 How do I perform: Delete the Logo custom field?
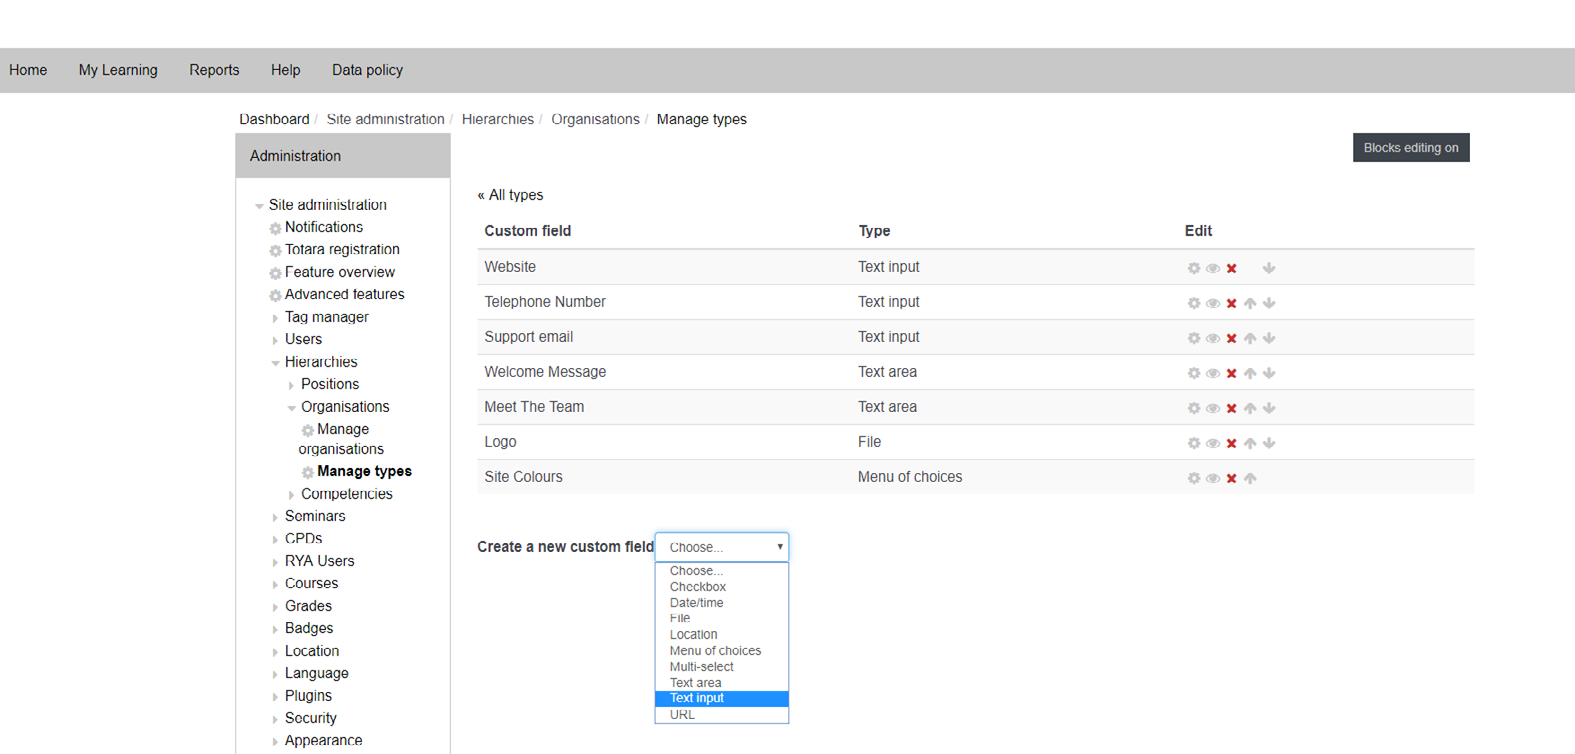(1232, 443)
